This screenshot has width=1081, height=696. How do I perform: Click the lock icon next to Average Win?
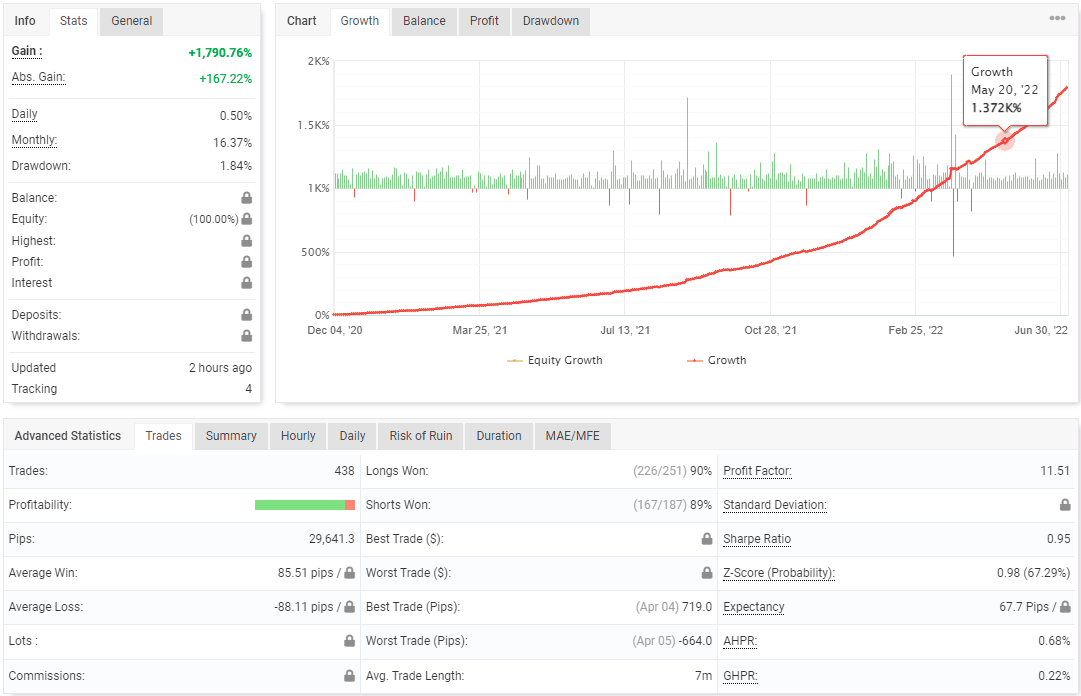[349, 573]
